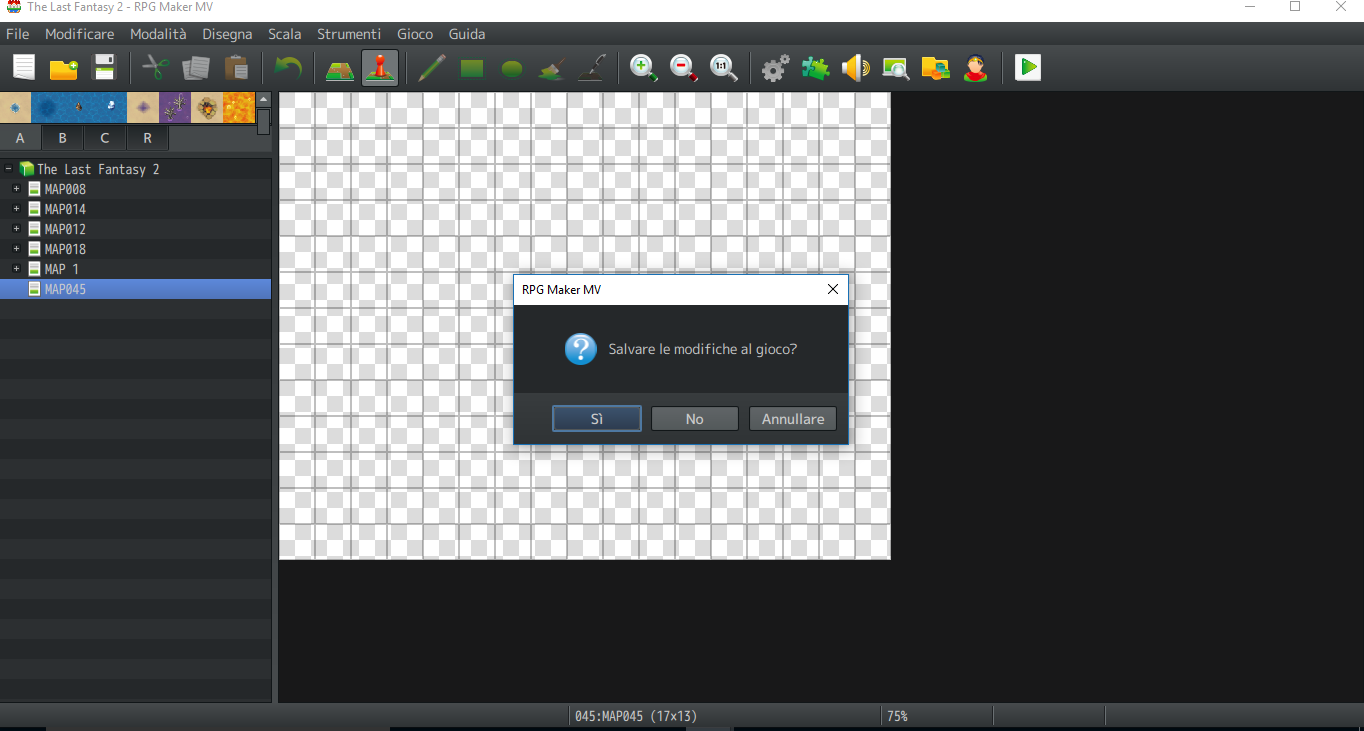This screenshot has height=731, width=1364.
Task: Open the Plugin Manager puzzle icon
Action: (x=816, y=68)
